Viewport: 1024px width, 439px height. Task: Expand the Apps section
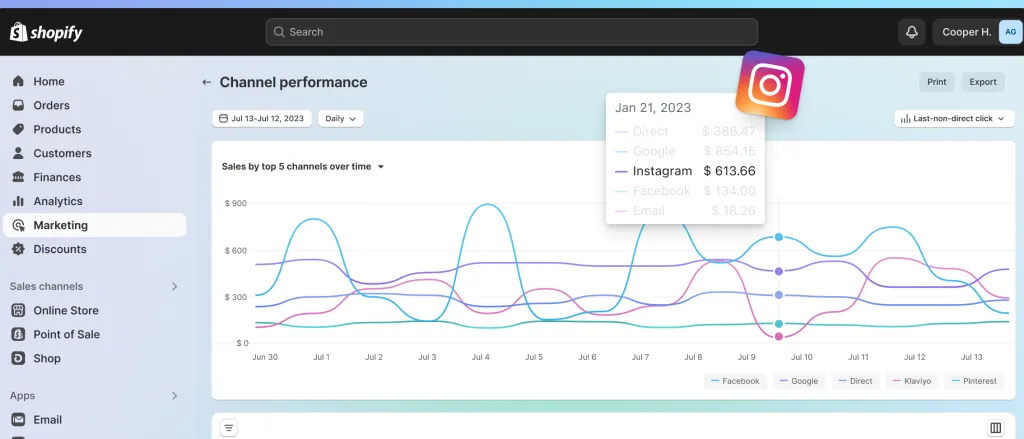[174, 395]
